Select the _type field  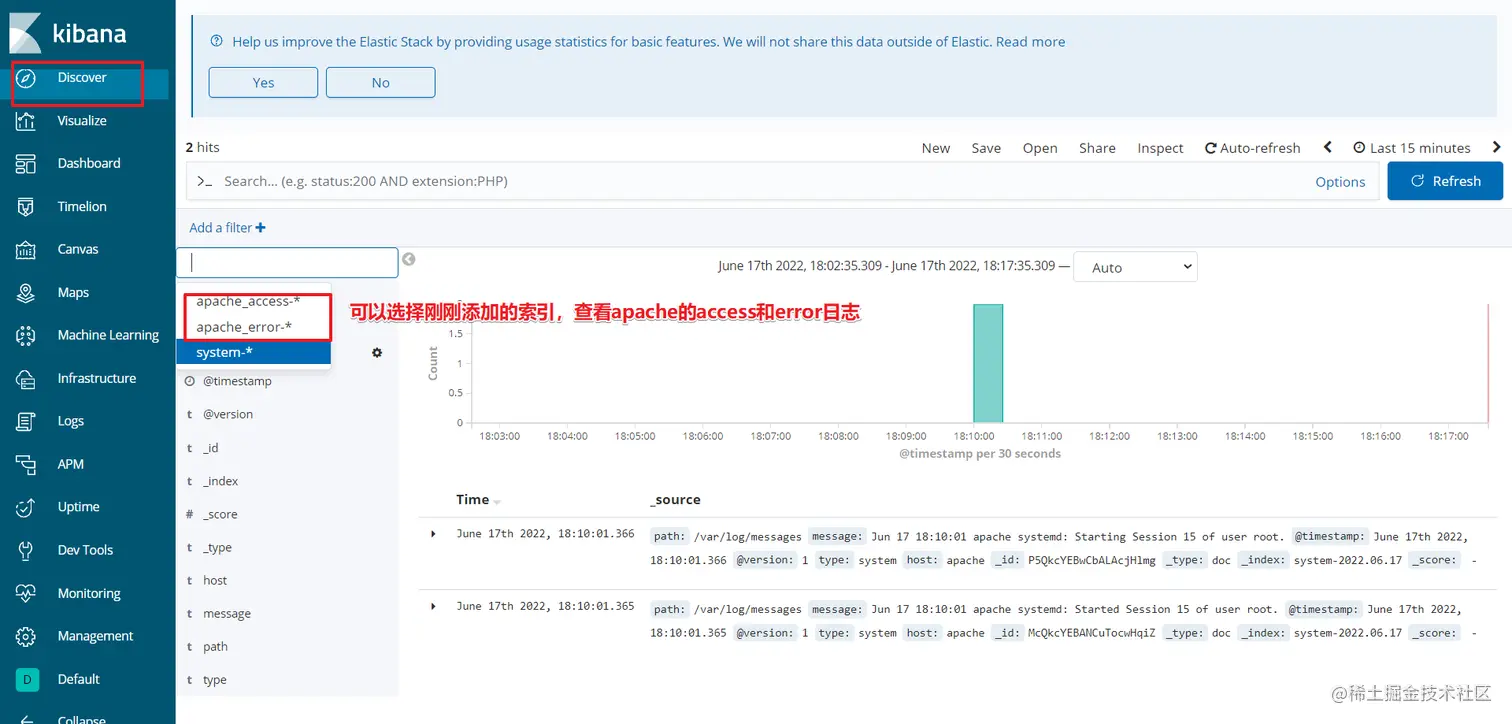[x=218, y=547]
